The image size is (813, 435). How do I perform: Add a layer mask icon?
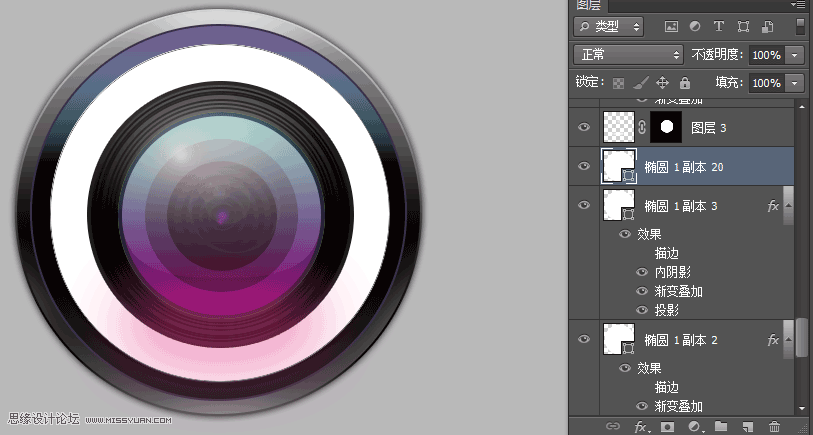point(668,427)
